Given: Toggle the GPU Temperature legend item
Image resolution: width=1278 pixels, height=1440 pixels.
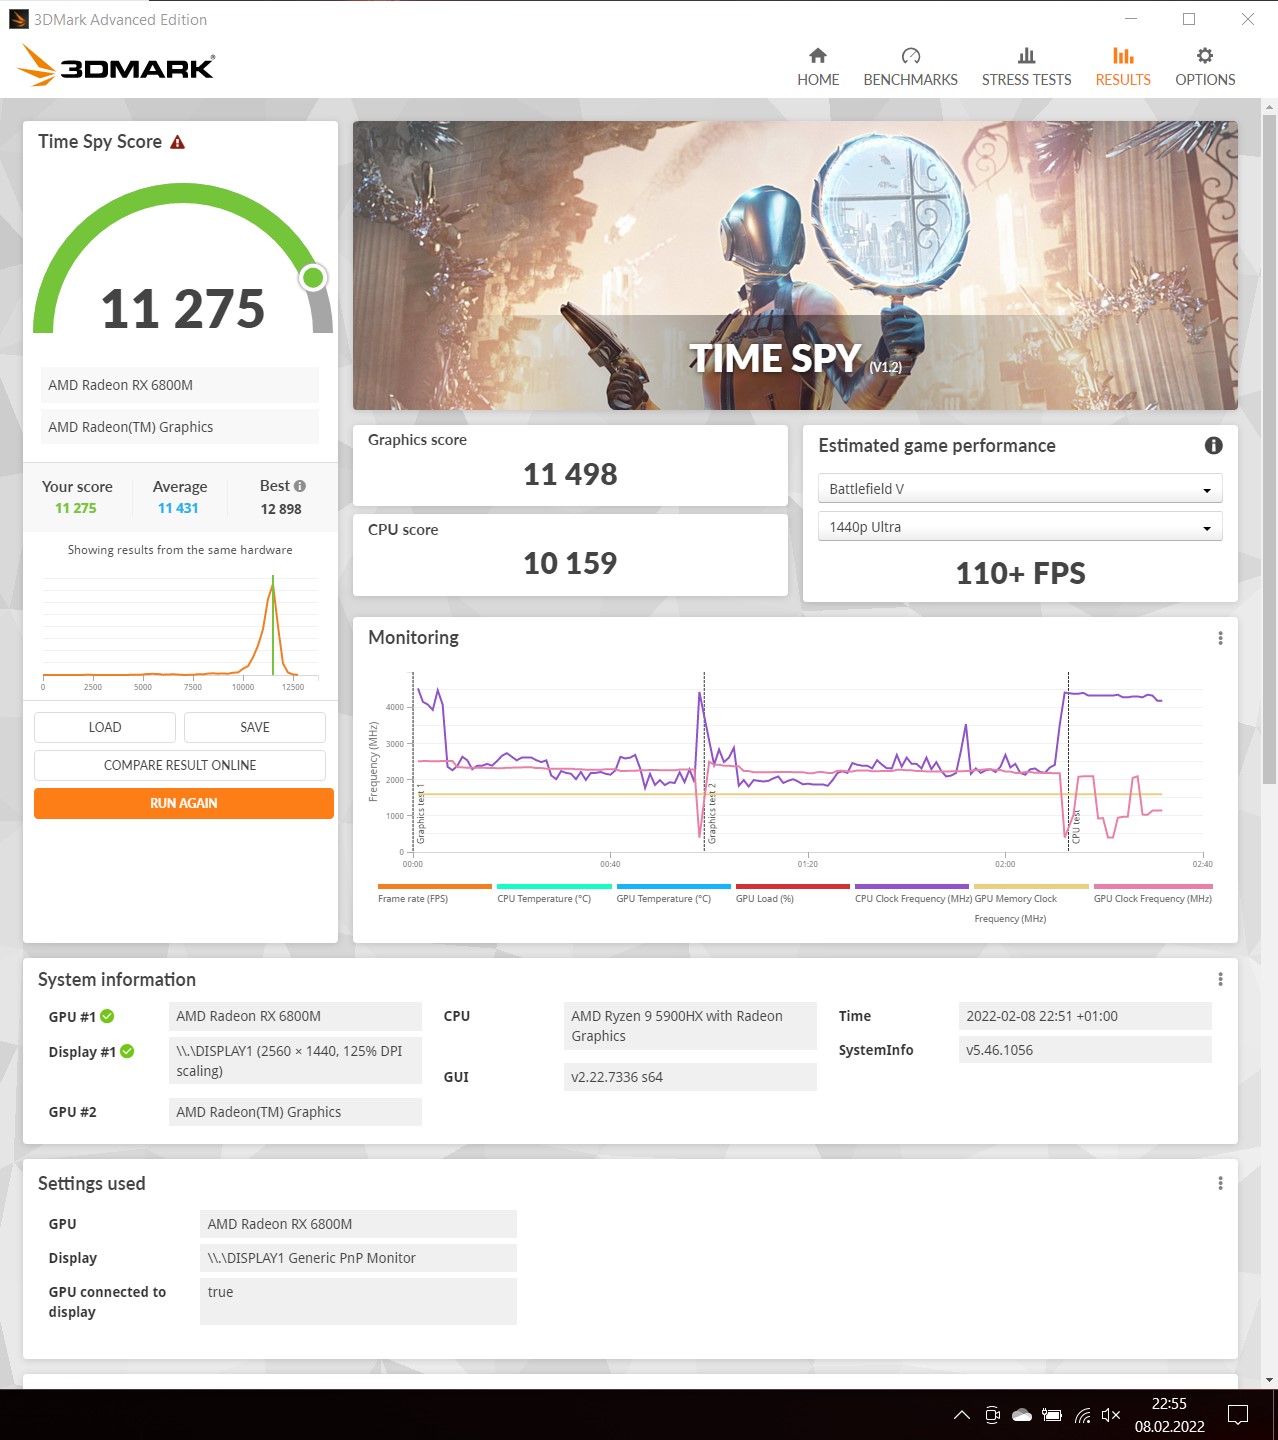Looking at the screenshot, I should (672, 893).
